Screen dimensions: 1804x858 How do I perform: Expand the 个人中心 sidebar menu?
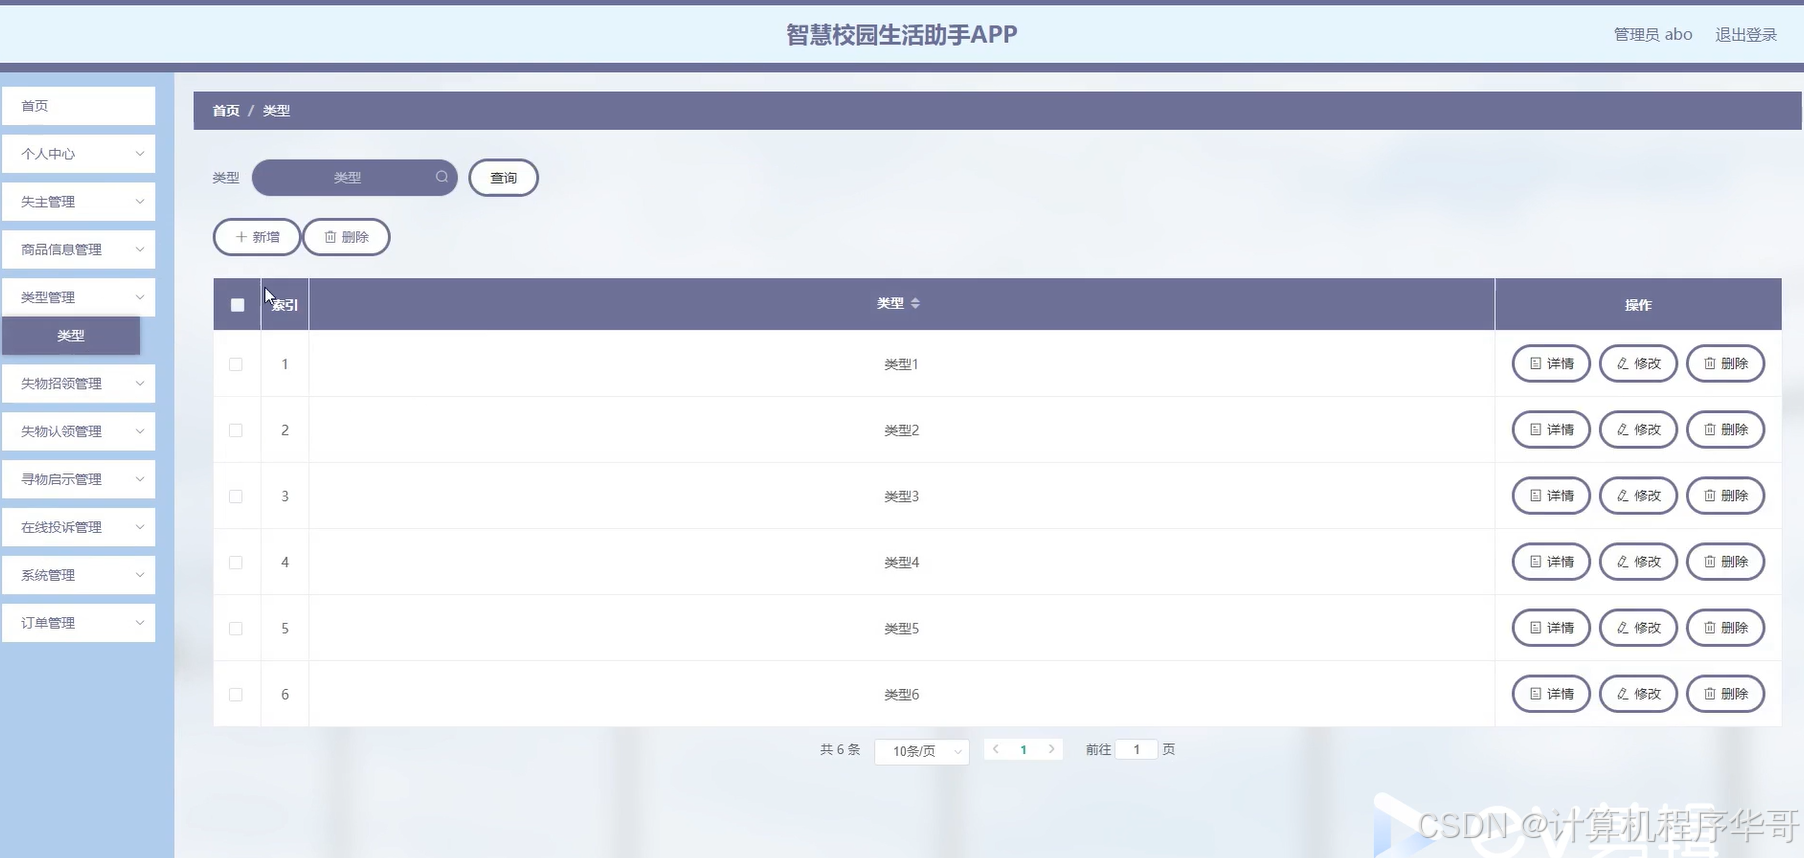[x=79, y=154]
